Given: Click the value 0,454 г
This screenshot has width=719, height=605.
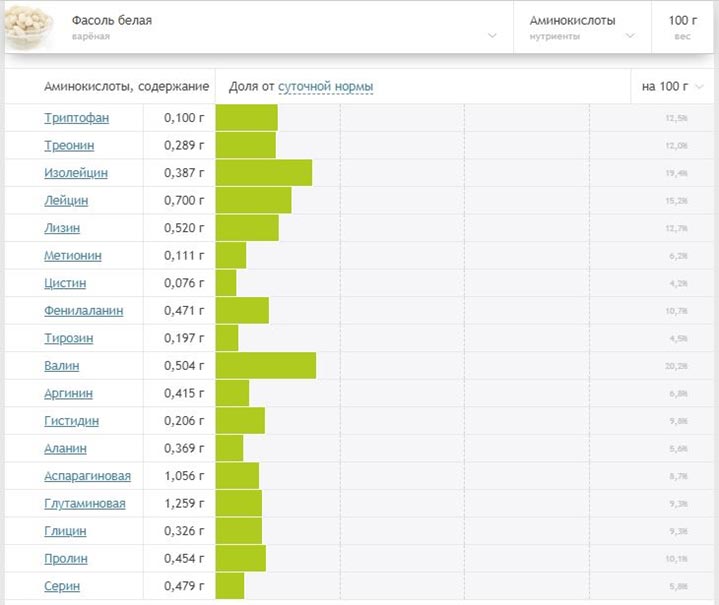Looking at the screenshot, I should 184,558.
